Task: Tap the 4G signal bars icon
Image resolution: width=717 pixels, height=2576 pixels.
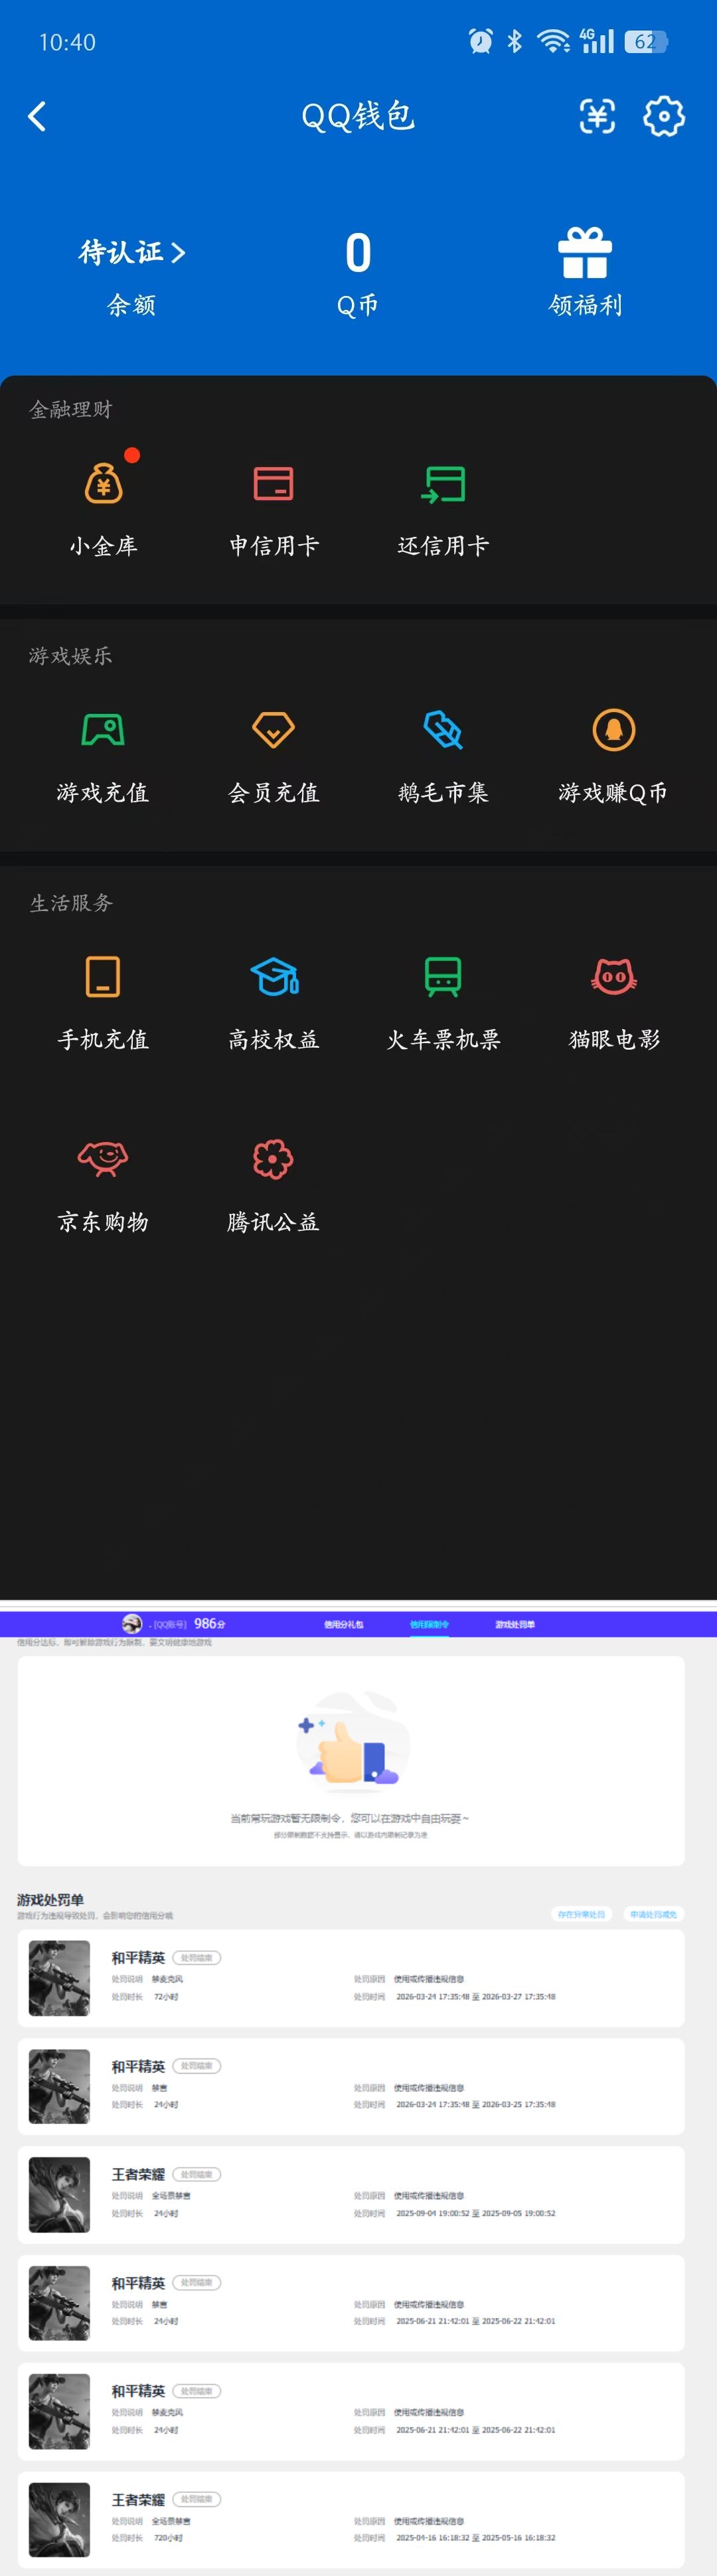Action: click(597, 41)
